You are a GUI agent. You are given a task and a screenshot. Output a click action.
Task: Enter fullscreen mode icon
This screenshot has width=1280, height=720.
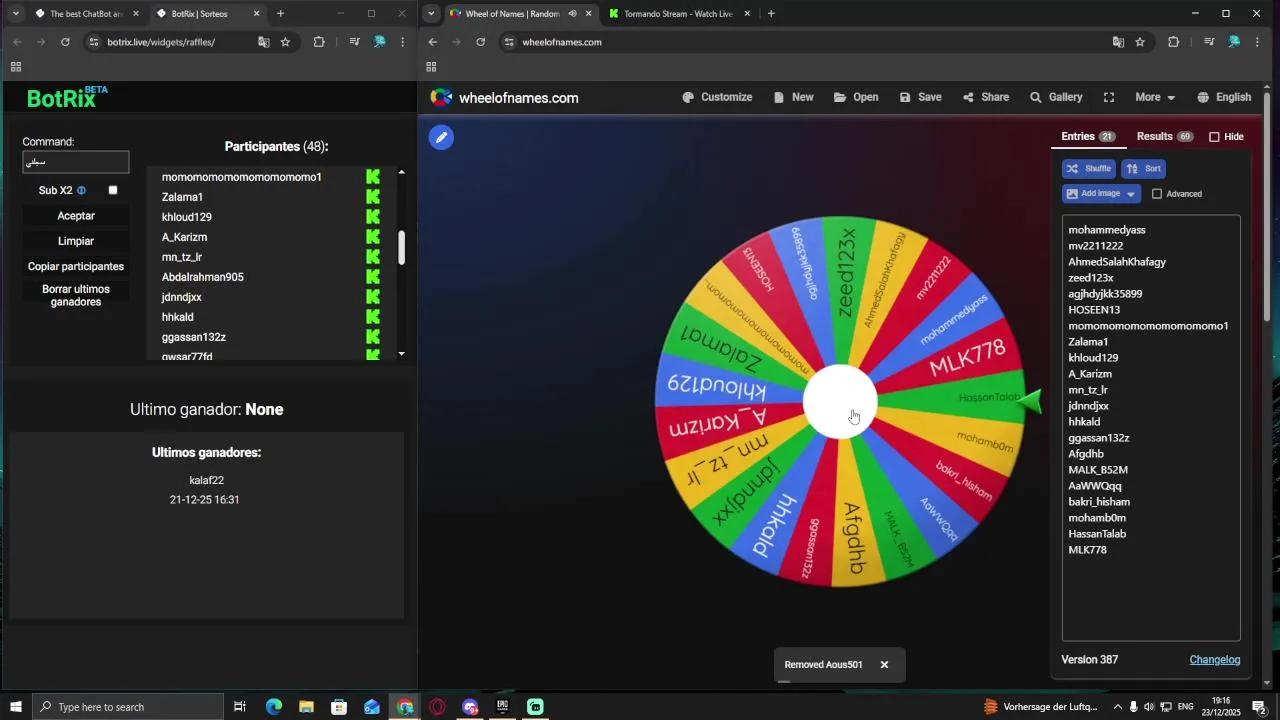coord(1109,97)
